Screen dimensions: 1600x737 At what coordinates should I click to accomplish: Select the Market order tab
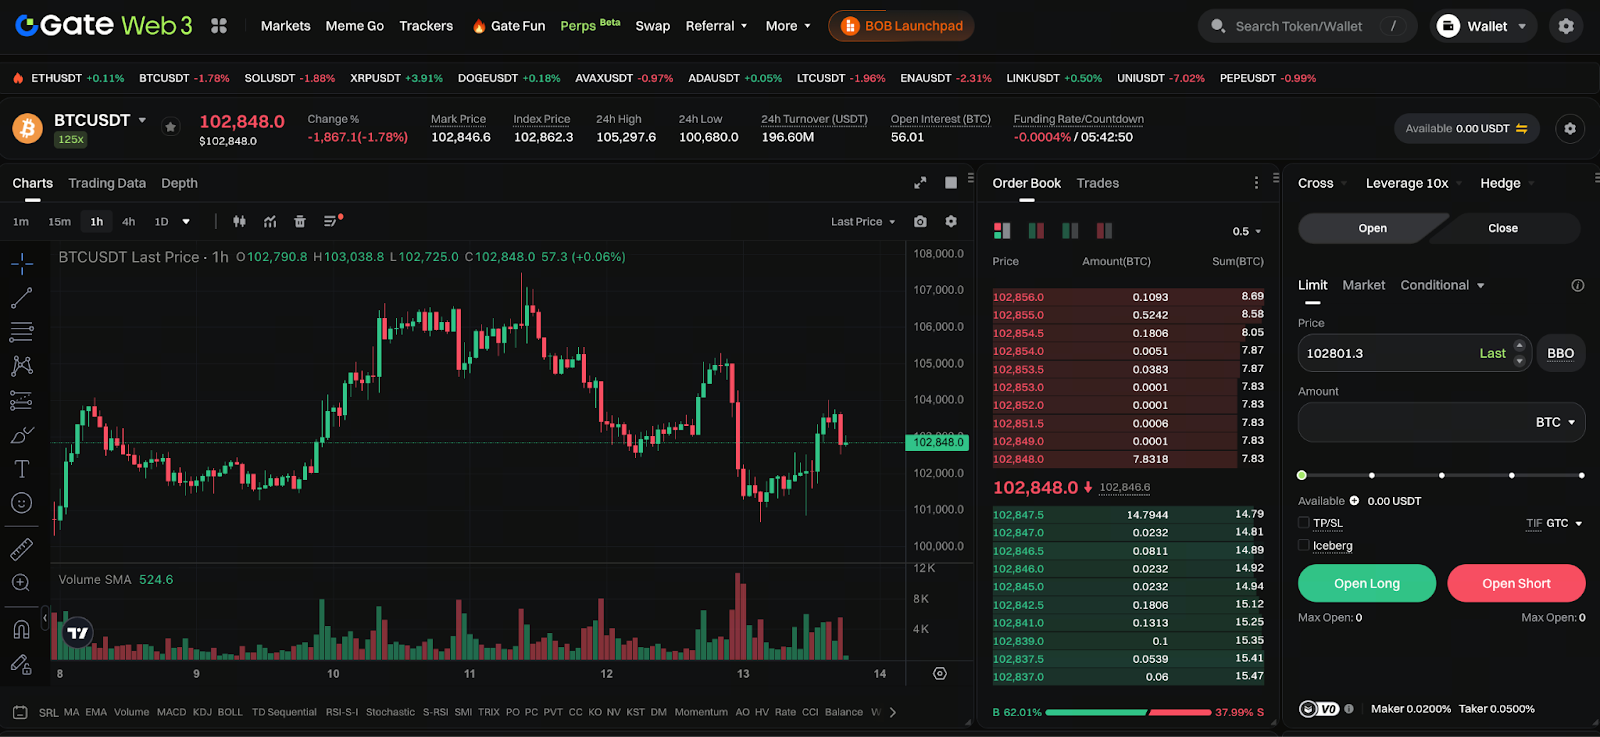point(1364,285)
